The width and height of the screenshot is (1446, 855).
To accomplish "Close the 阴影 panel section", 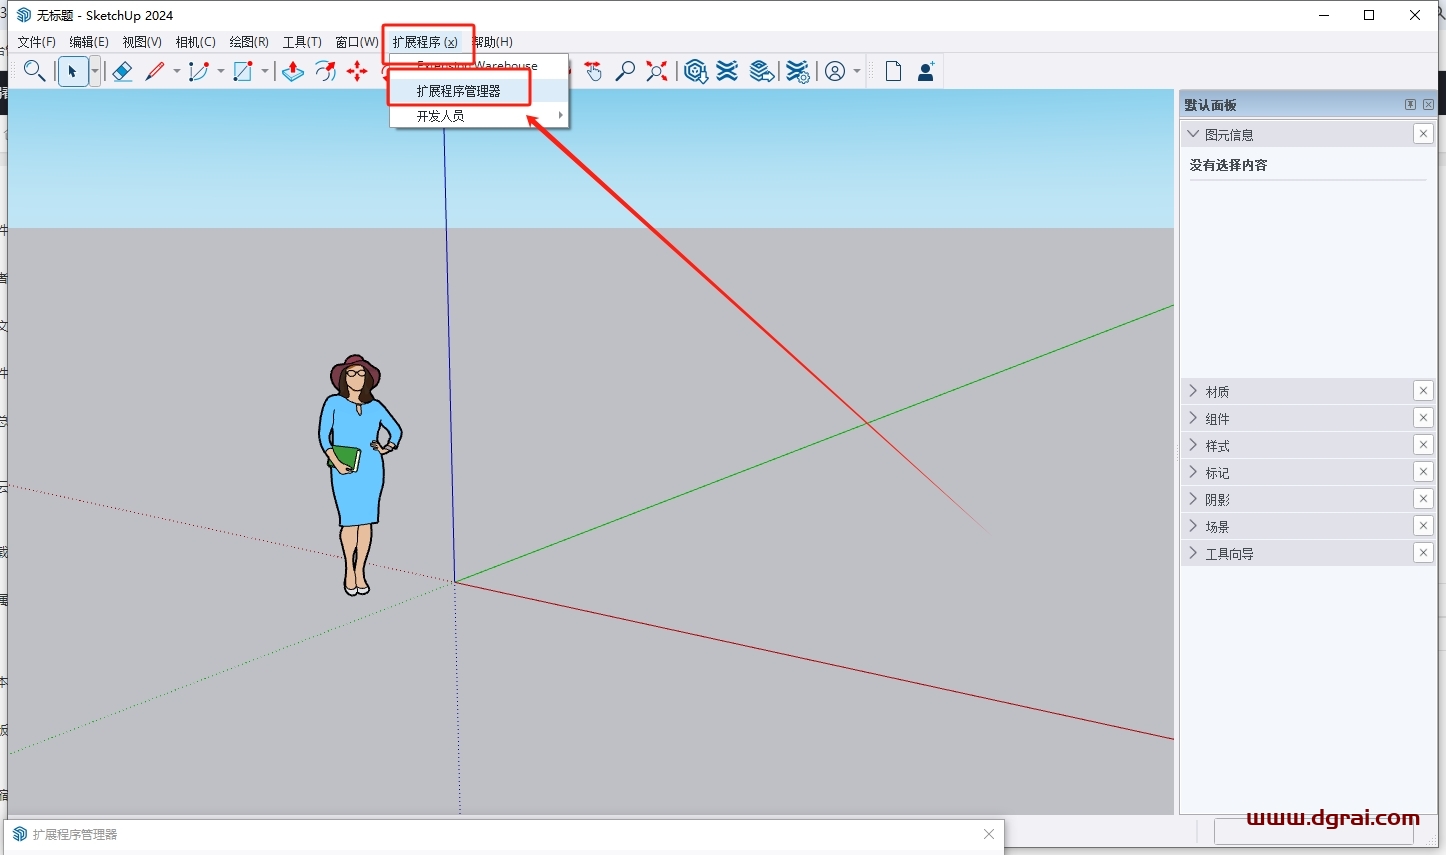I will [1423, 499].
